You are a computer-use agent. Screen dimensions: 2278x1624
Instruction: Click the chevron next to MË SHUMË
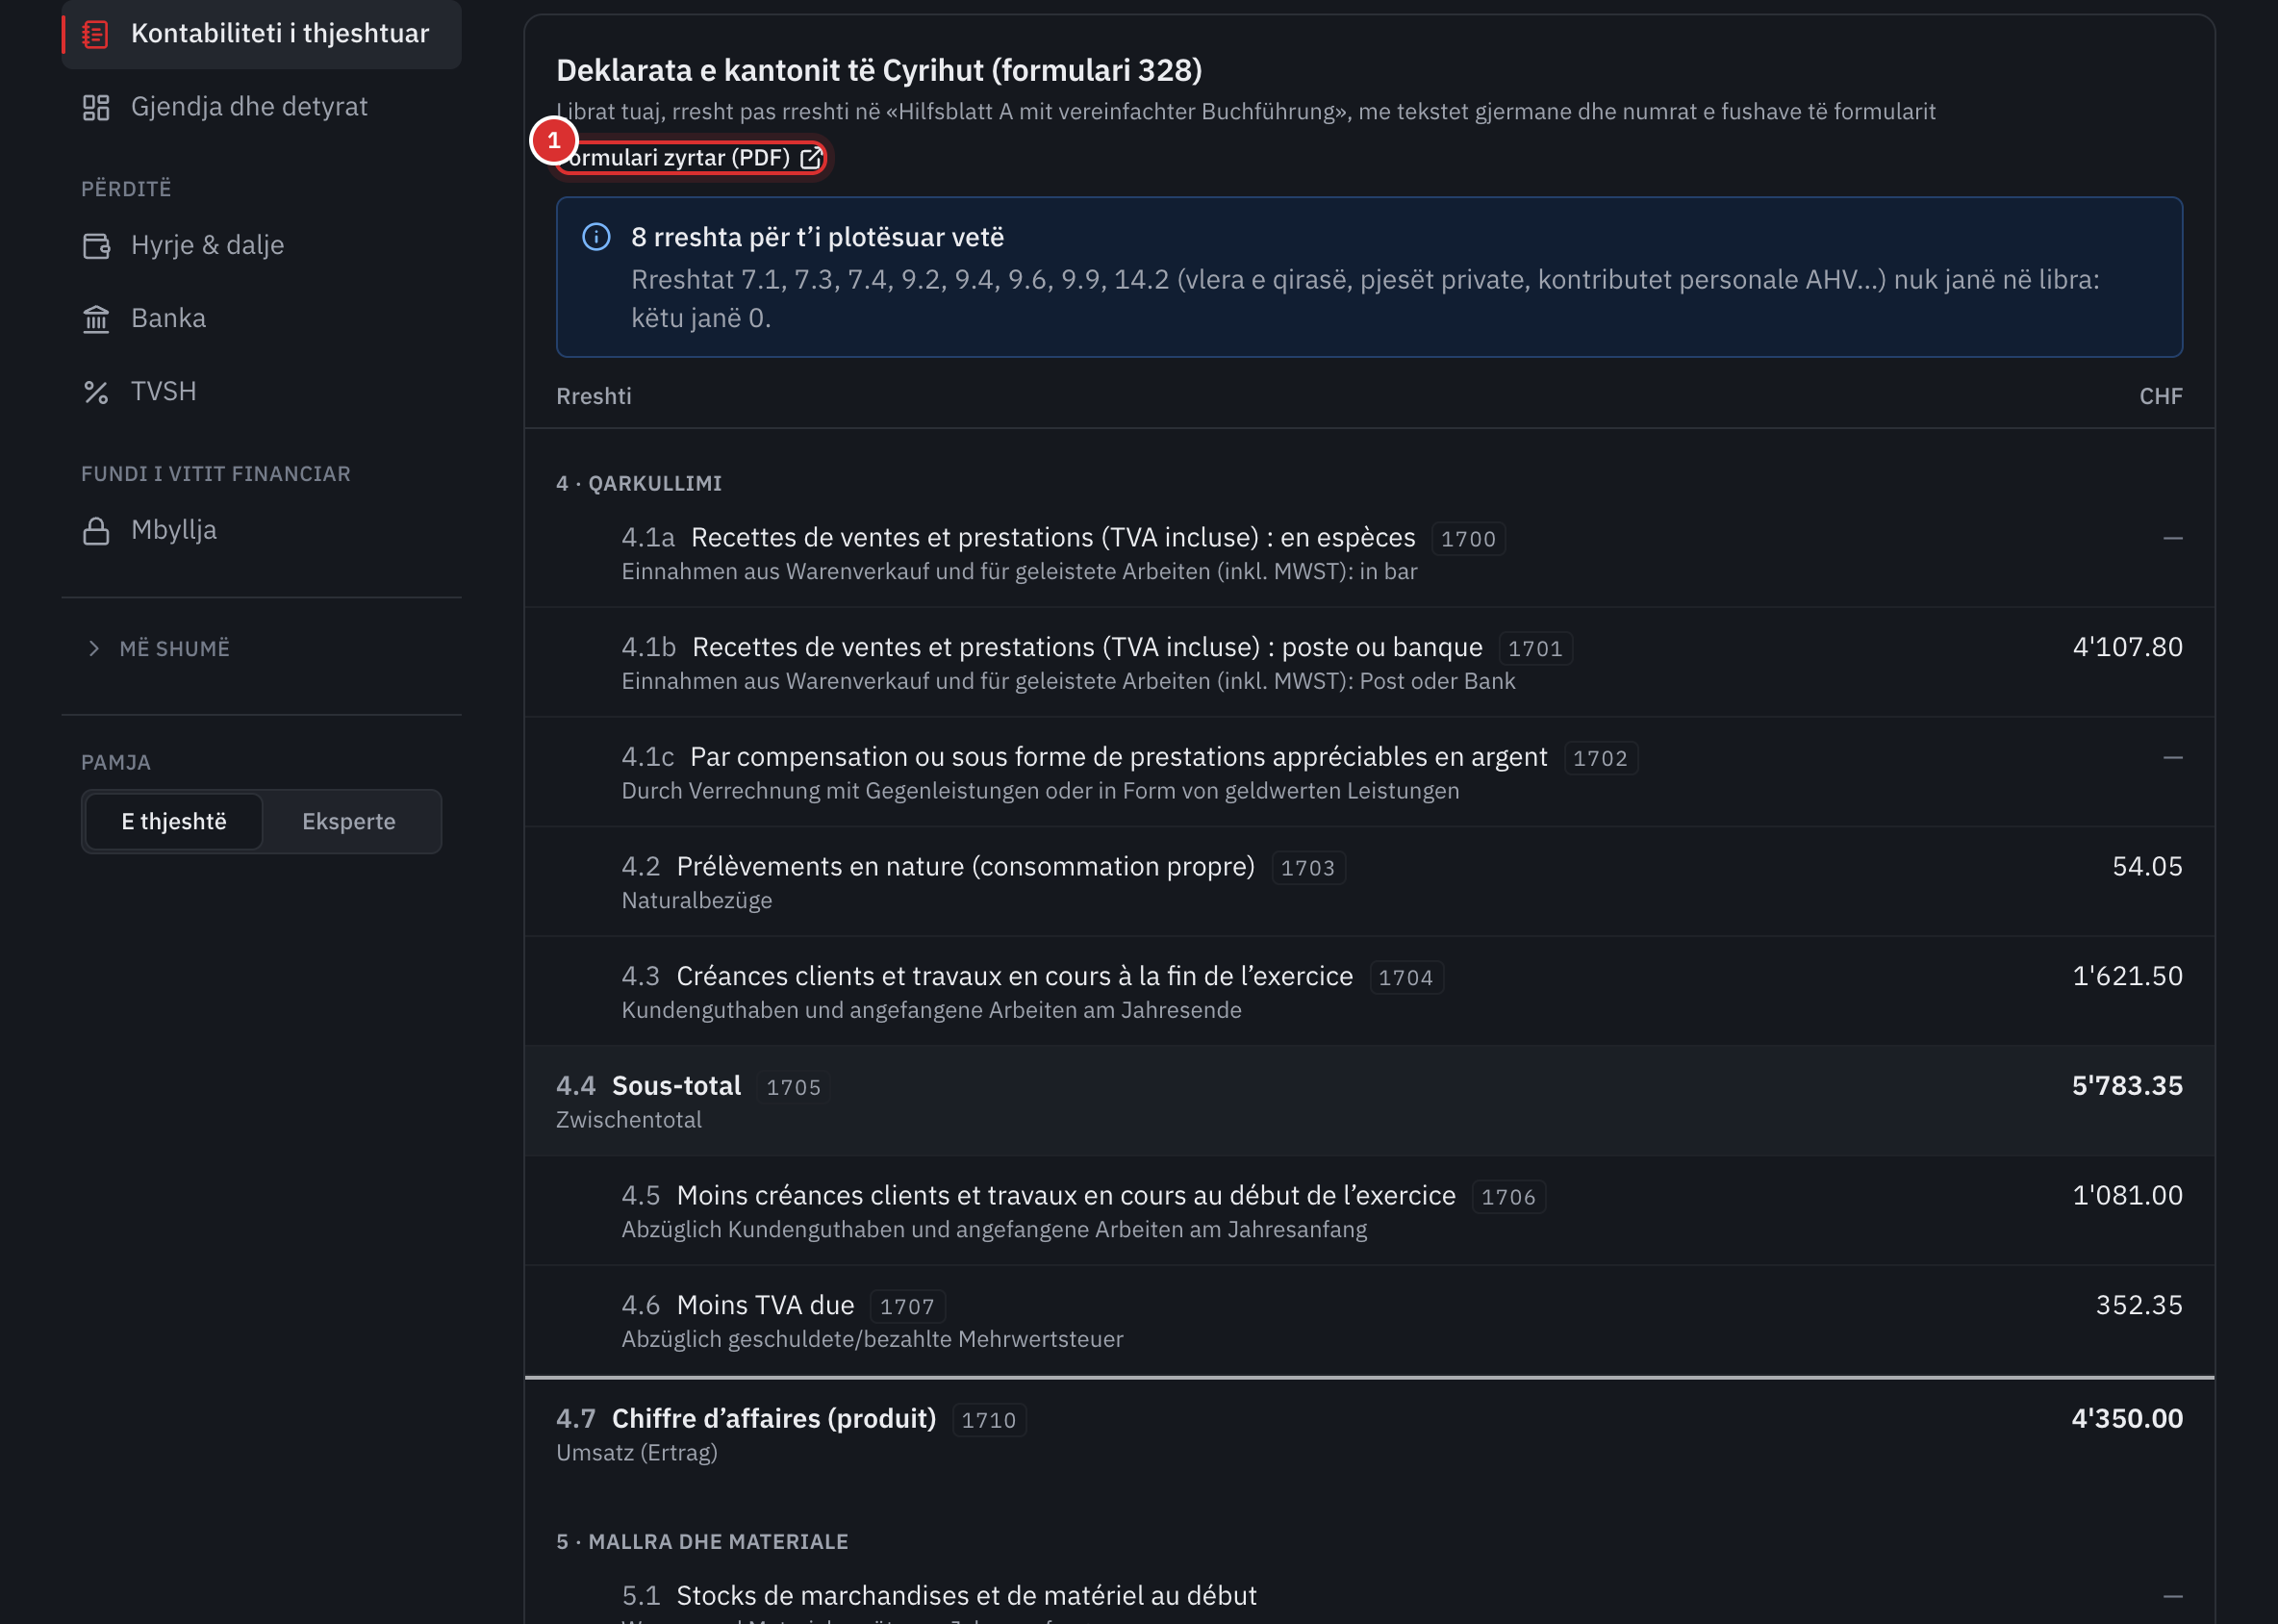[x=94, y=649]
